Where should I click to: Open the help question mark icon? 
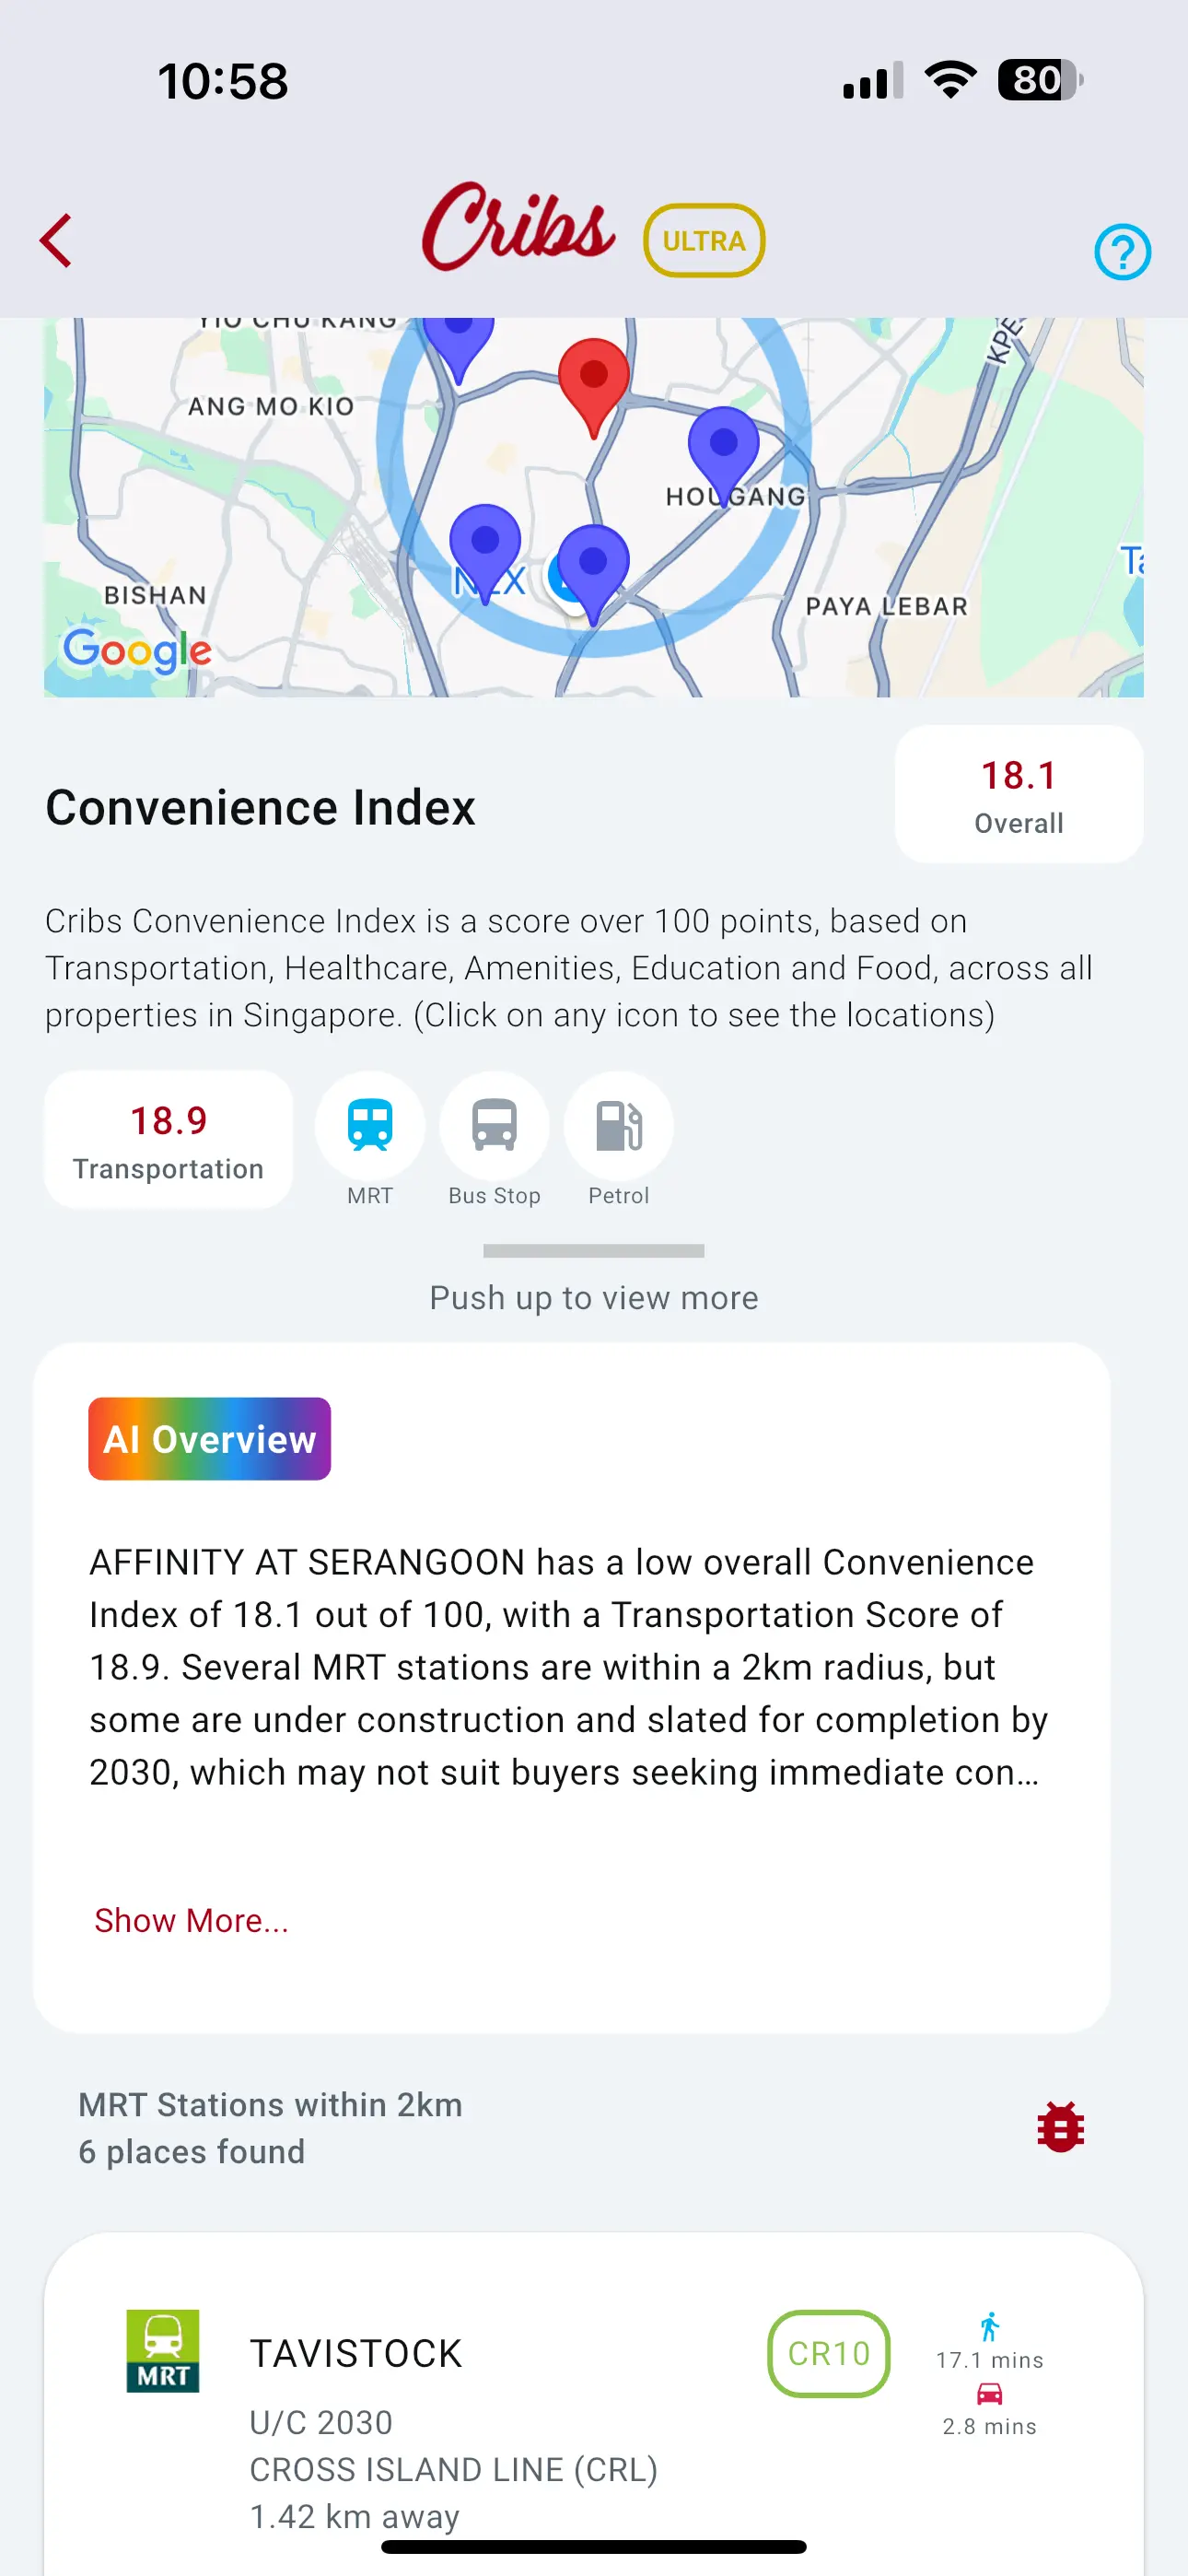pyautogui.click(x=1122, y=251)
